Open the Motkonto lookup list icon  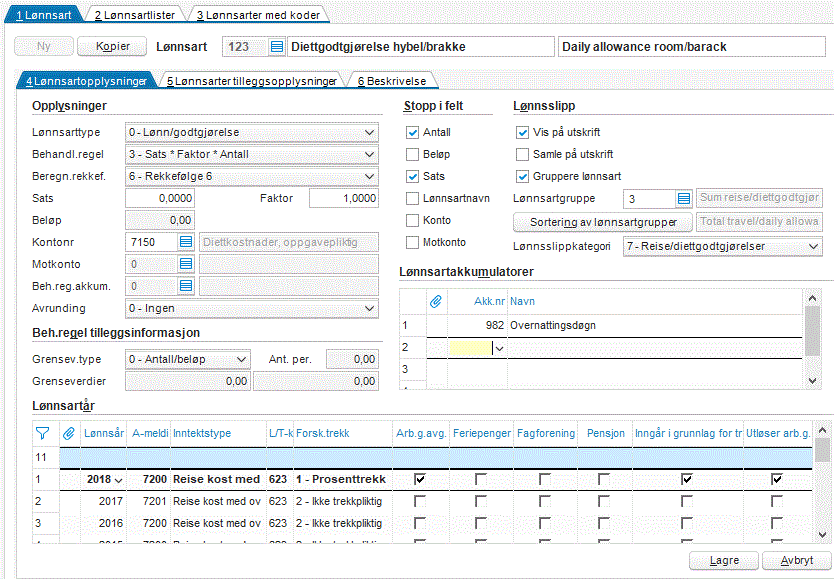186,264
